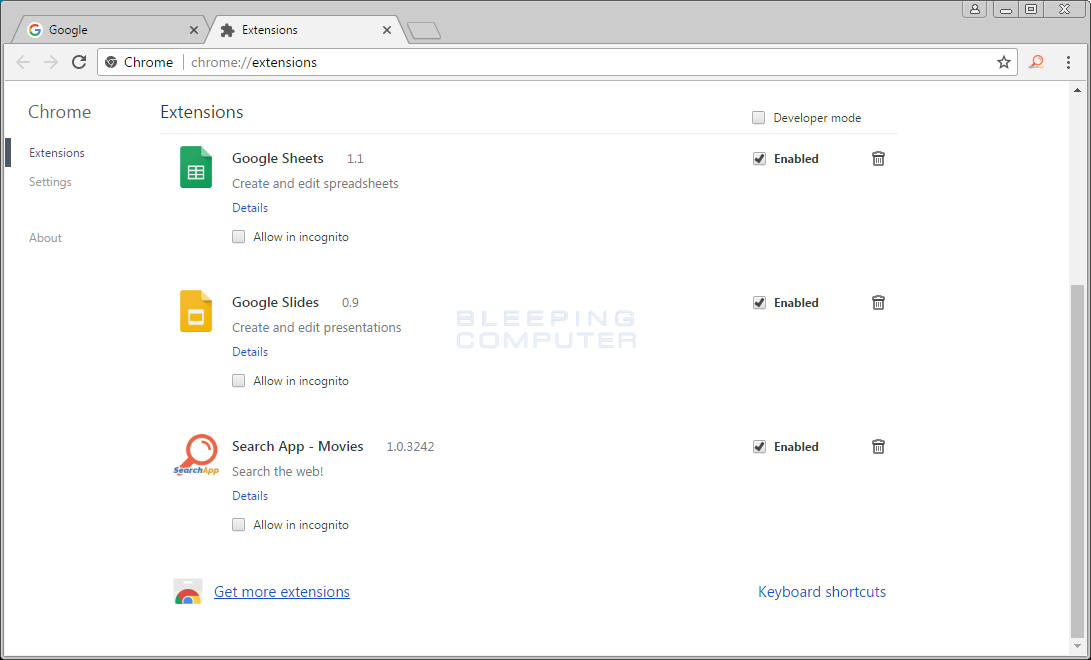This screenshot has width=1091, height=660.
Task: Allow Google Slides in incognito
Action: (x=239, y=380)
